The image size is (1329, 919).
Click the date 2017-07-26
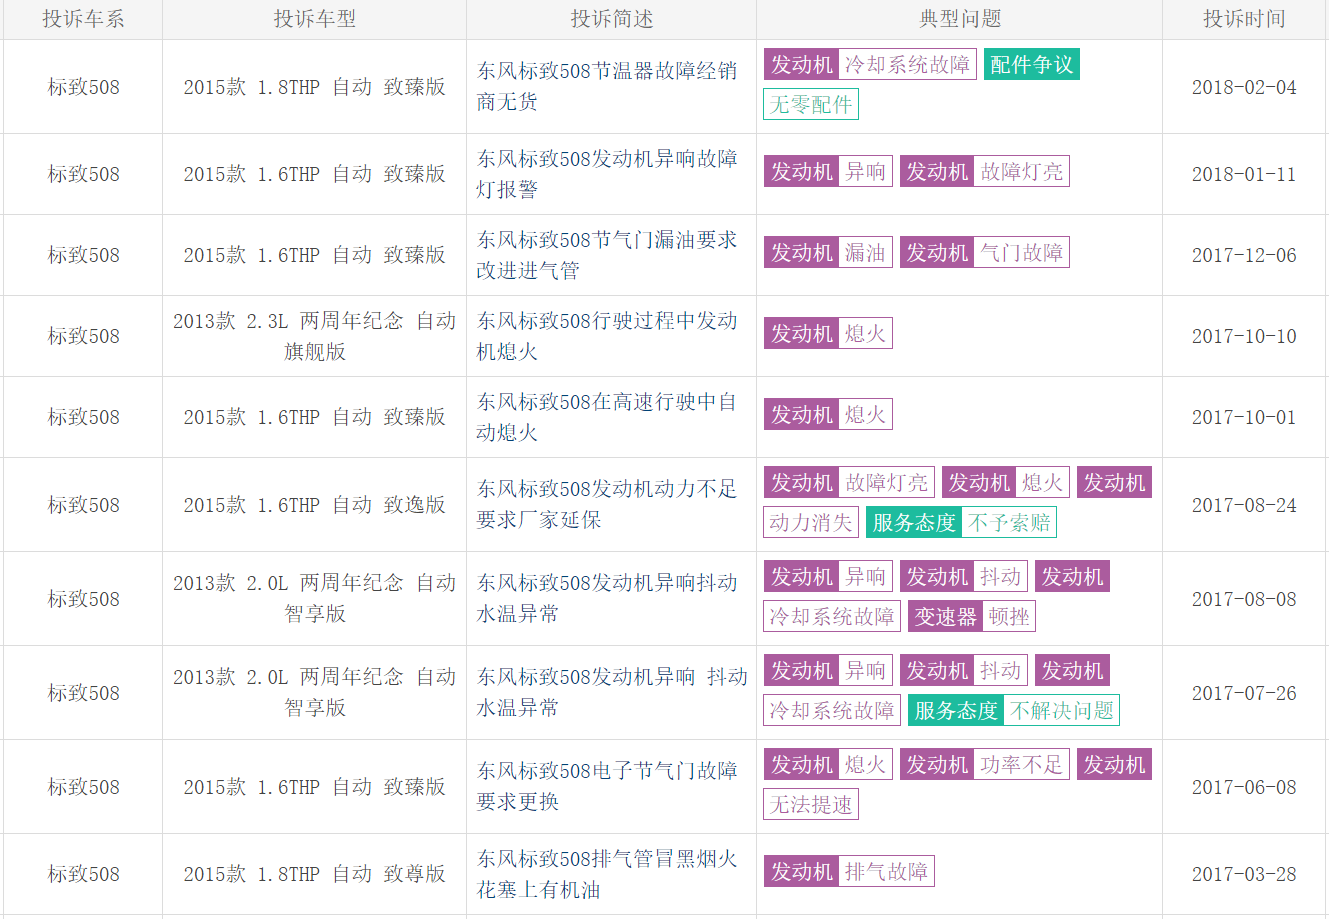click(x=1244, y=693)
